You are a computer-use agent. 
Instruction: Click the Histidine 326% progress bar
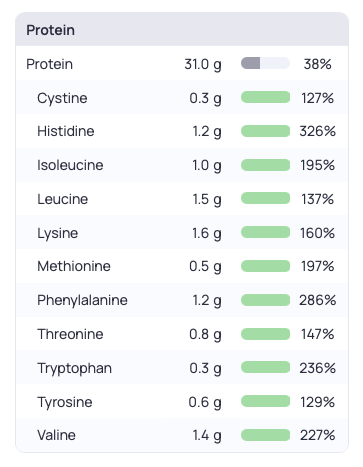click(265, 131)
